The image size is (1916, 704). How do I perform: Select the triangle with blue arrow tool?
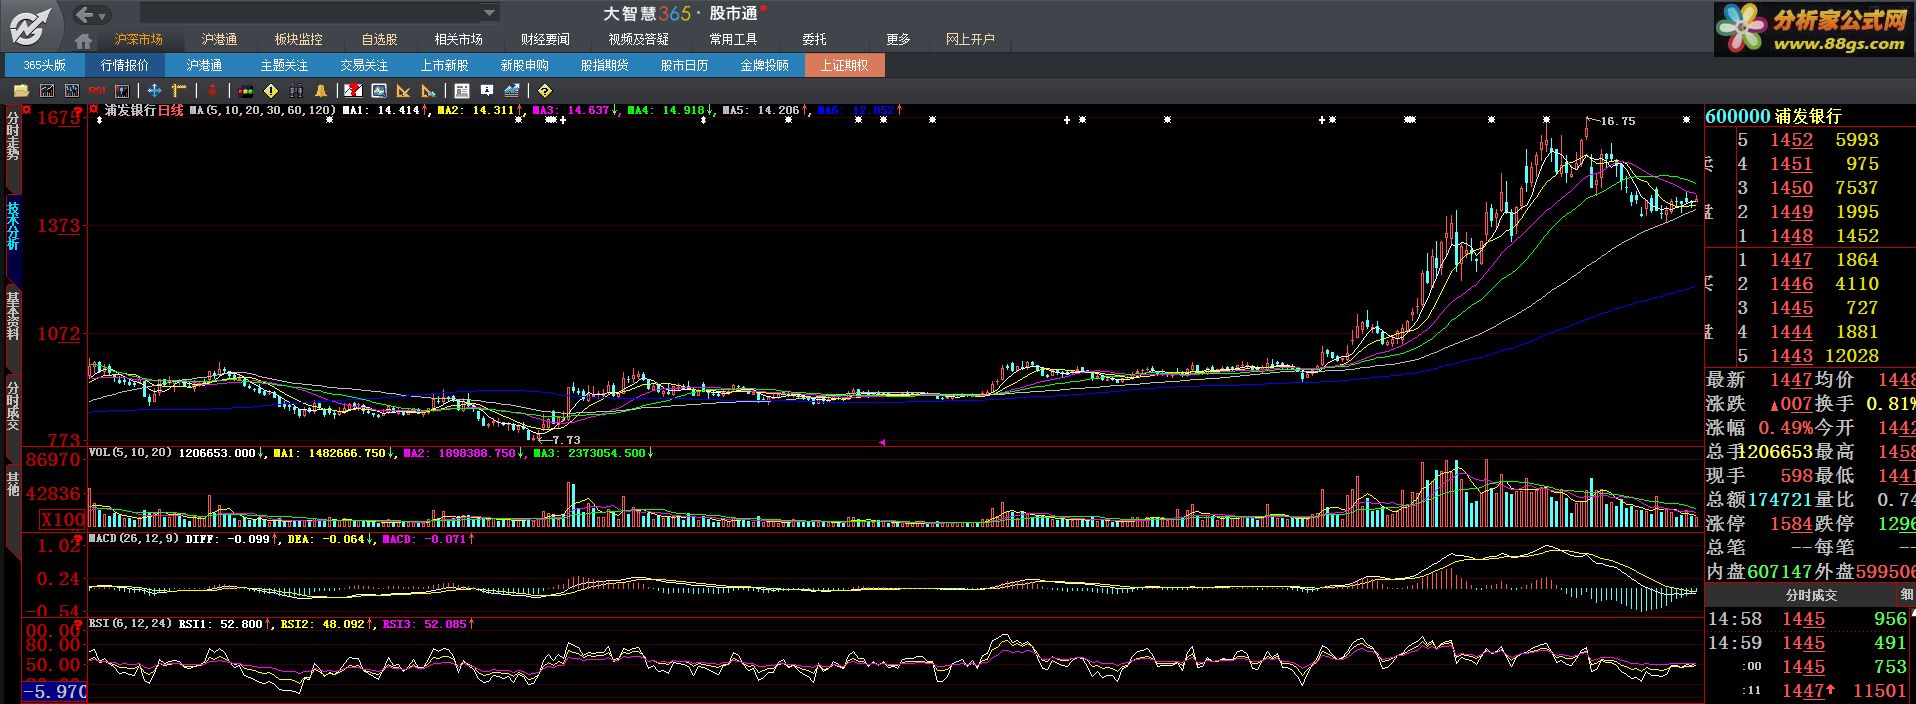coord(429,90)
